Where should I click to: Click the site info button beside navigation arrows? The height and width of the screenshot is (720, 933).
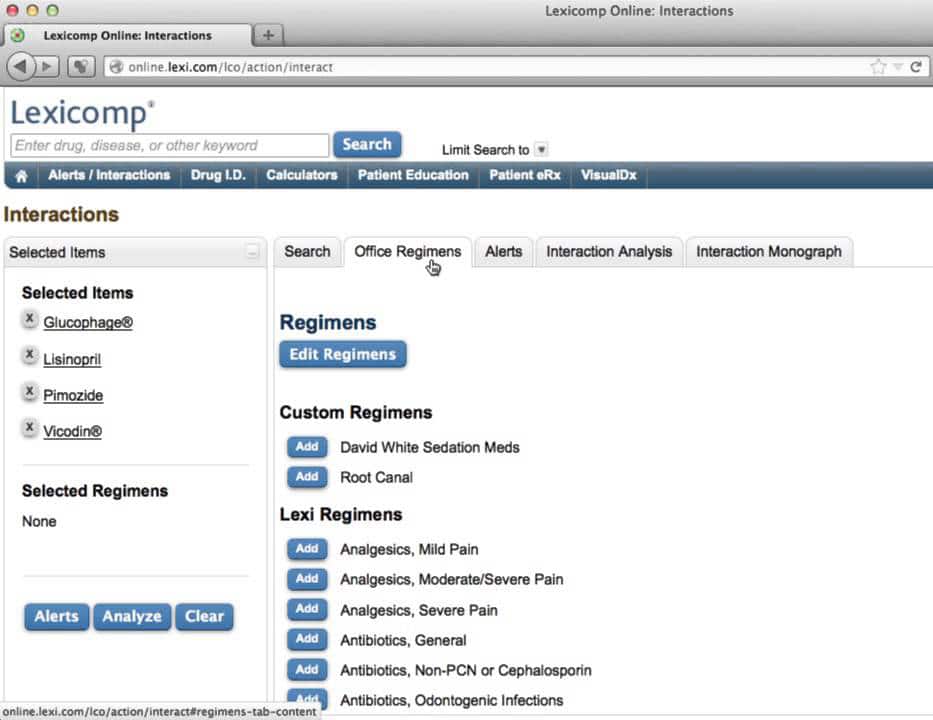[x=81, y=66]
